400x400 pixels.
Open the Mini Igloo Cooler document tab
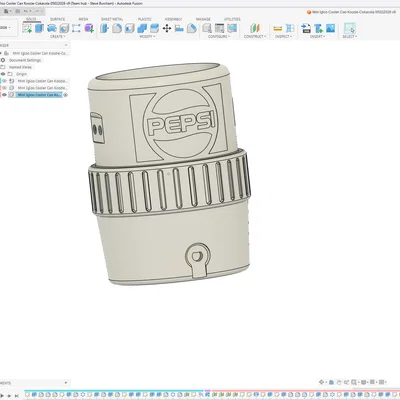click(x=351, y=12)
